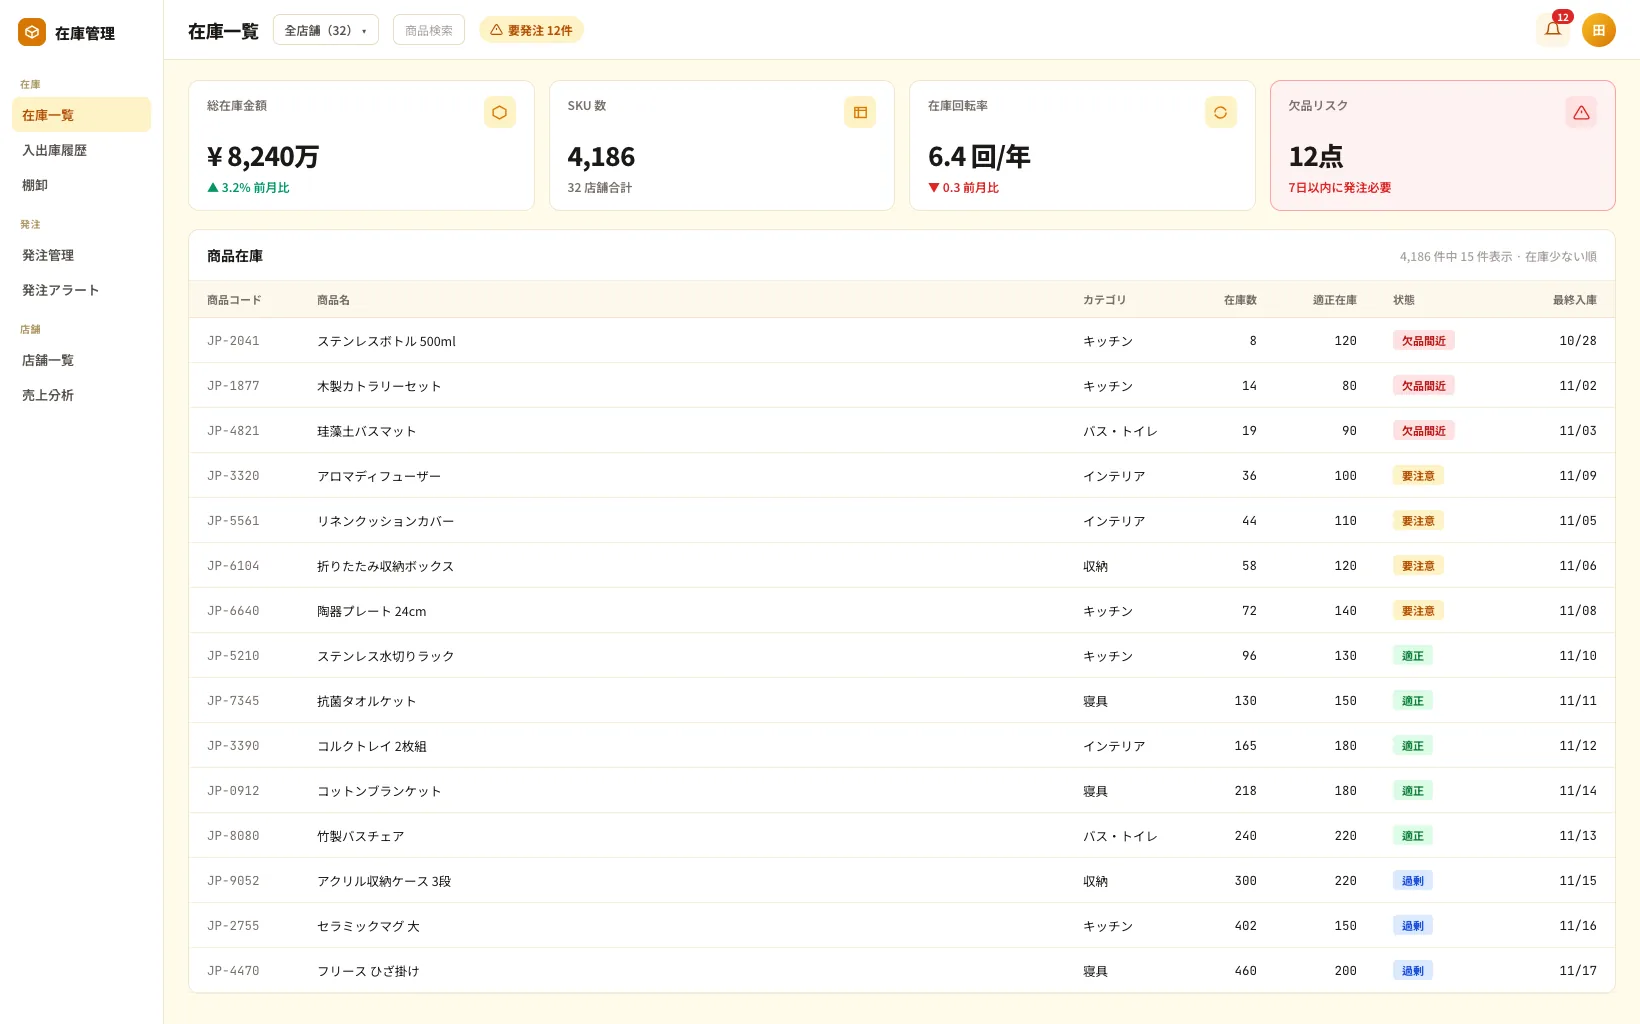
Task: Open 棚卸 in the sidebar
Action: click(81, 185)
